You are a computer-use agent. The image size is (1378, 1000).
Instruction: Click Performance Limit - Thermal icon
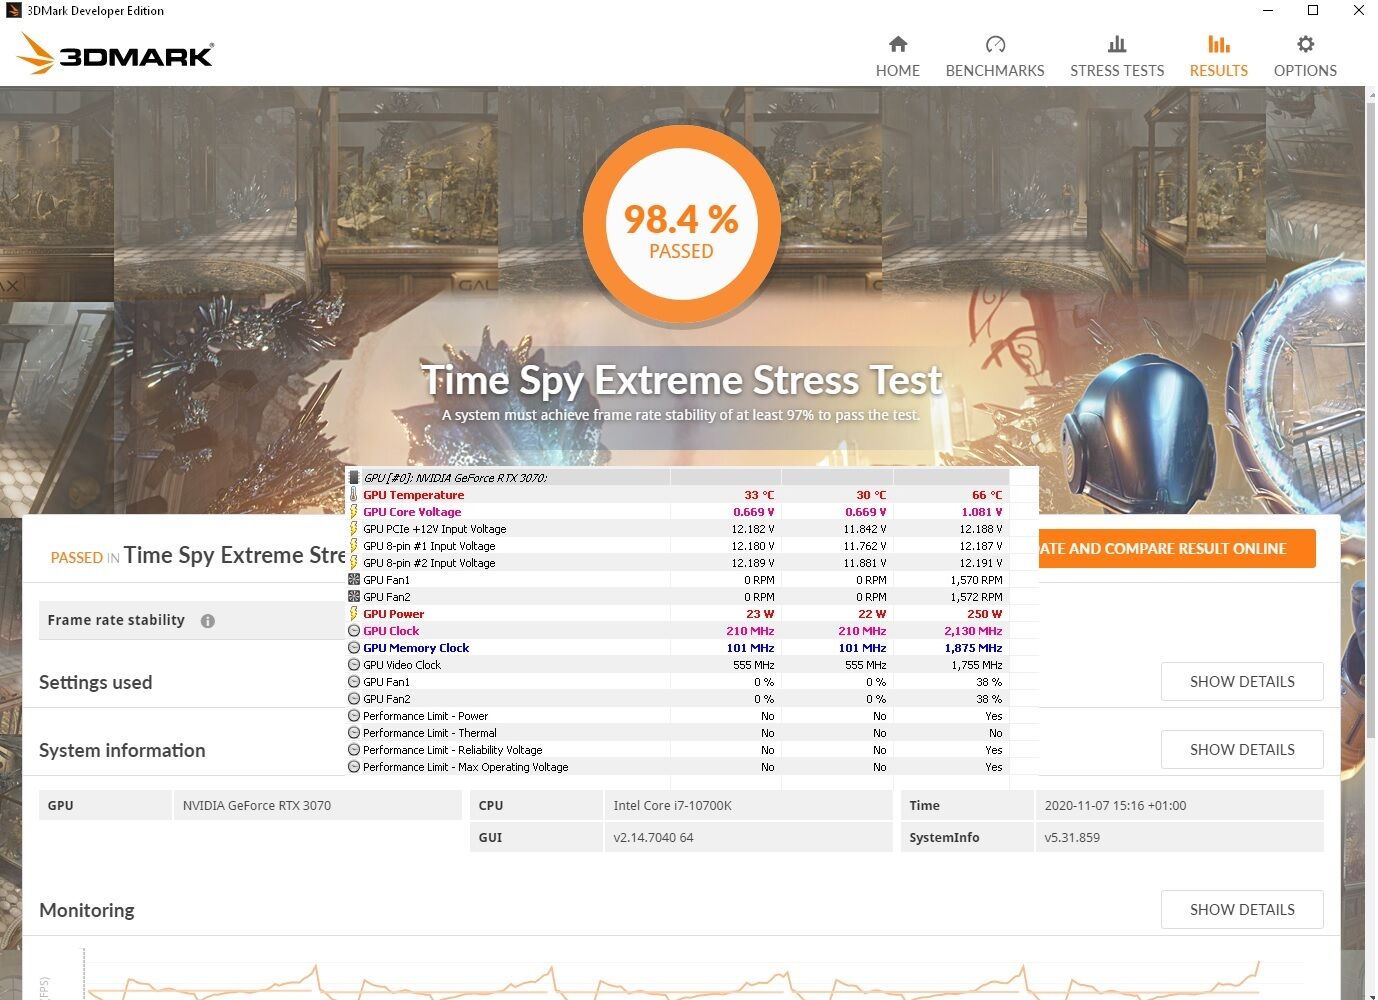[354, 733]
